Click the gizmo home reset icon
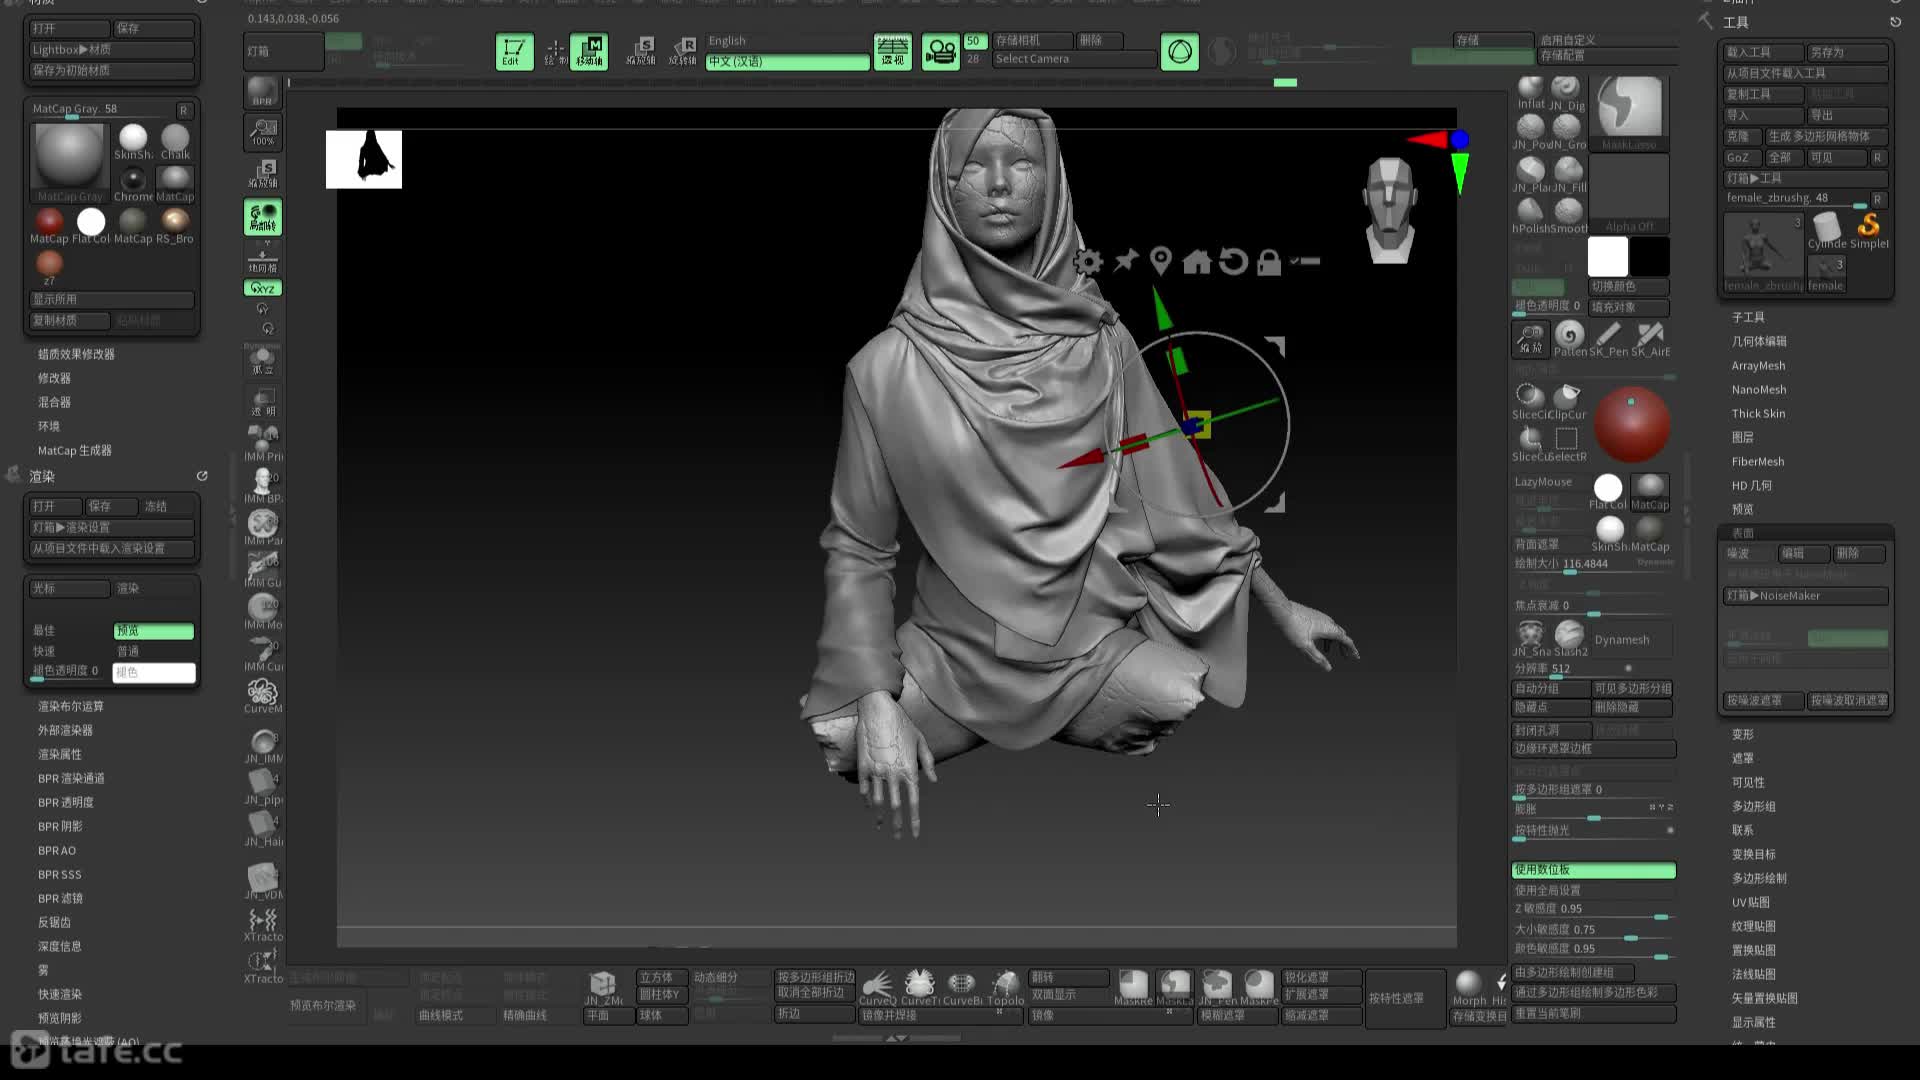 tap(1197, 262)
